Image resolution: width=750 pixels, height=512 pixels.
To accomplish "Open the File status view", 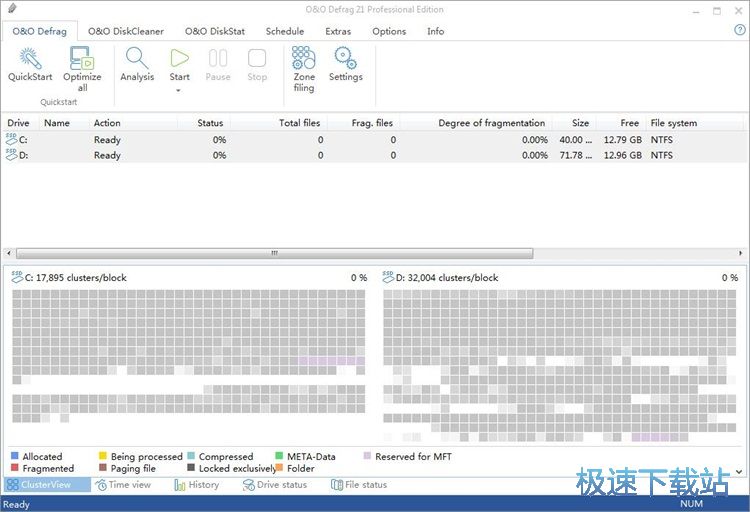I will click(x=359, y=485).
